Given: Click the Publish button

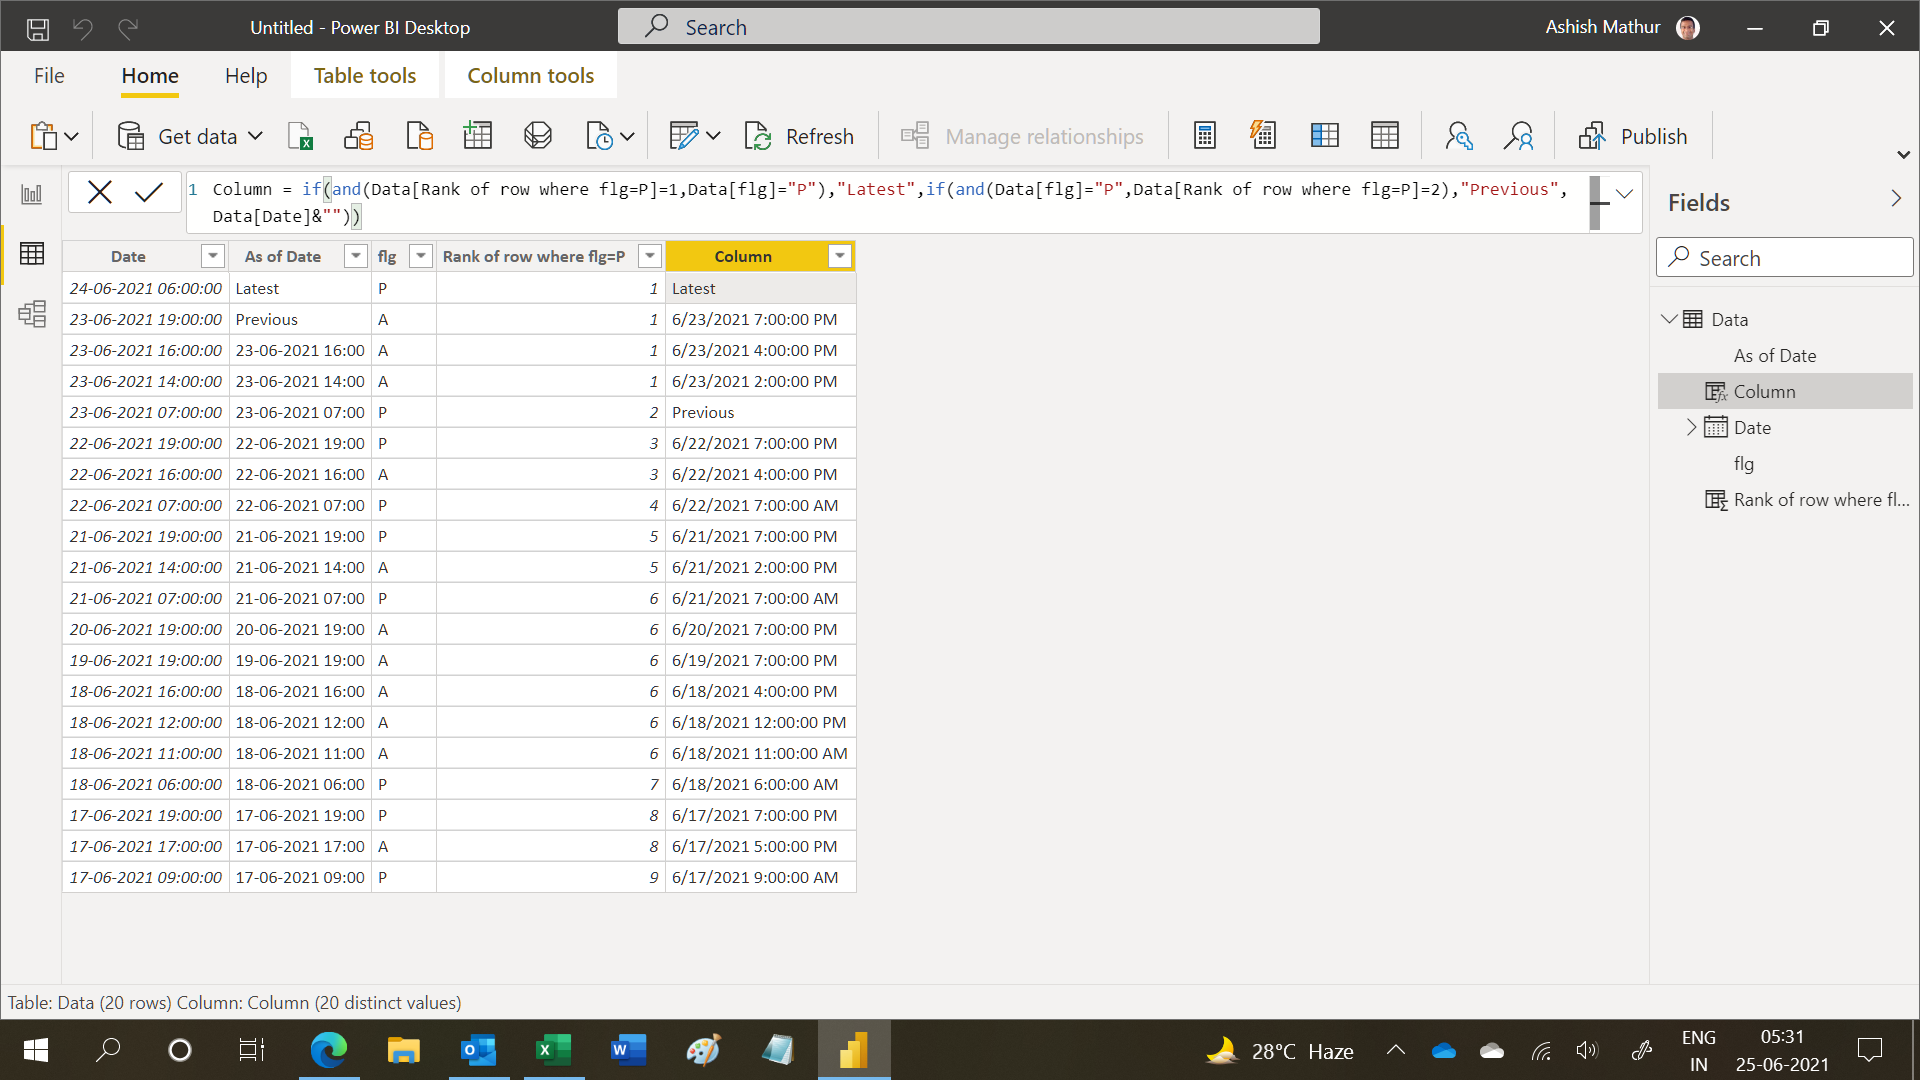Looking at the screenshot, I should [x=1633, y=136].
